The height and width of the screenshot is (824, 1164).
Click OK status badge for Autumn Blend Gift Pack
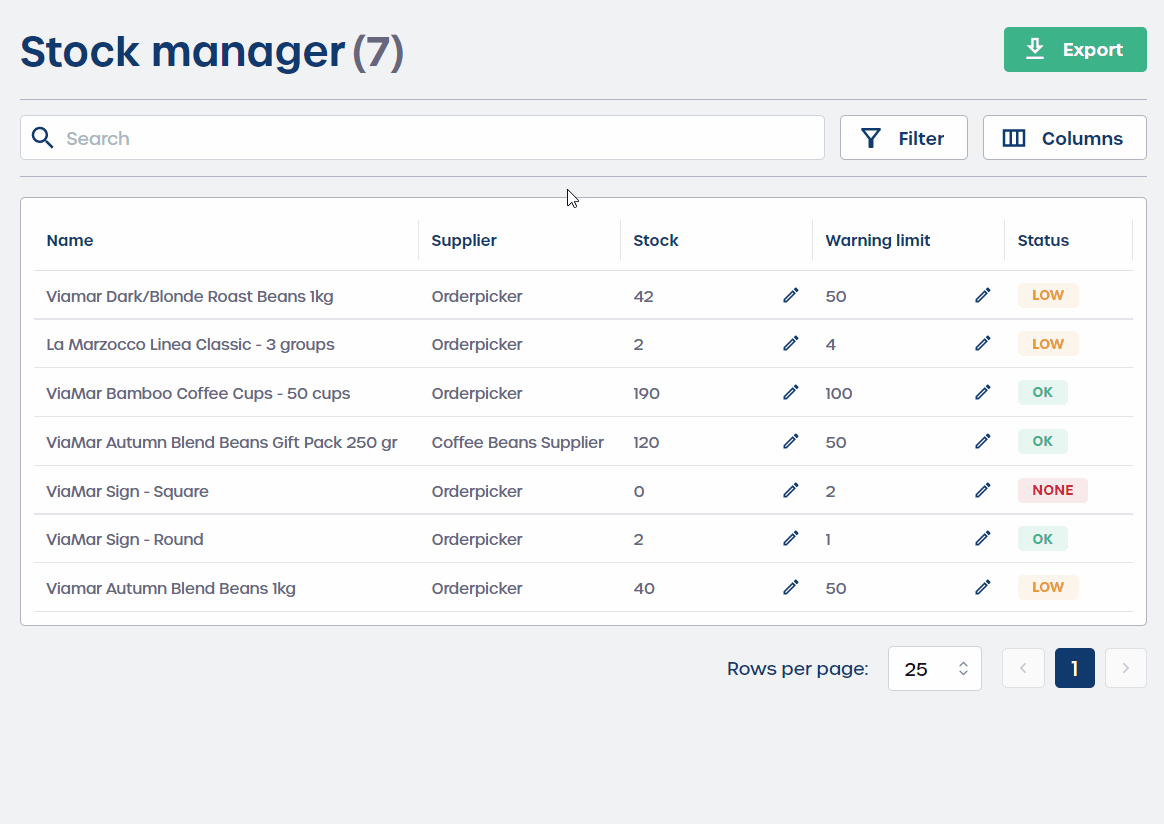coord(1042,441)
